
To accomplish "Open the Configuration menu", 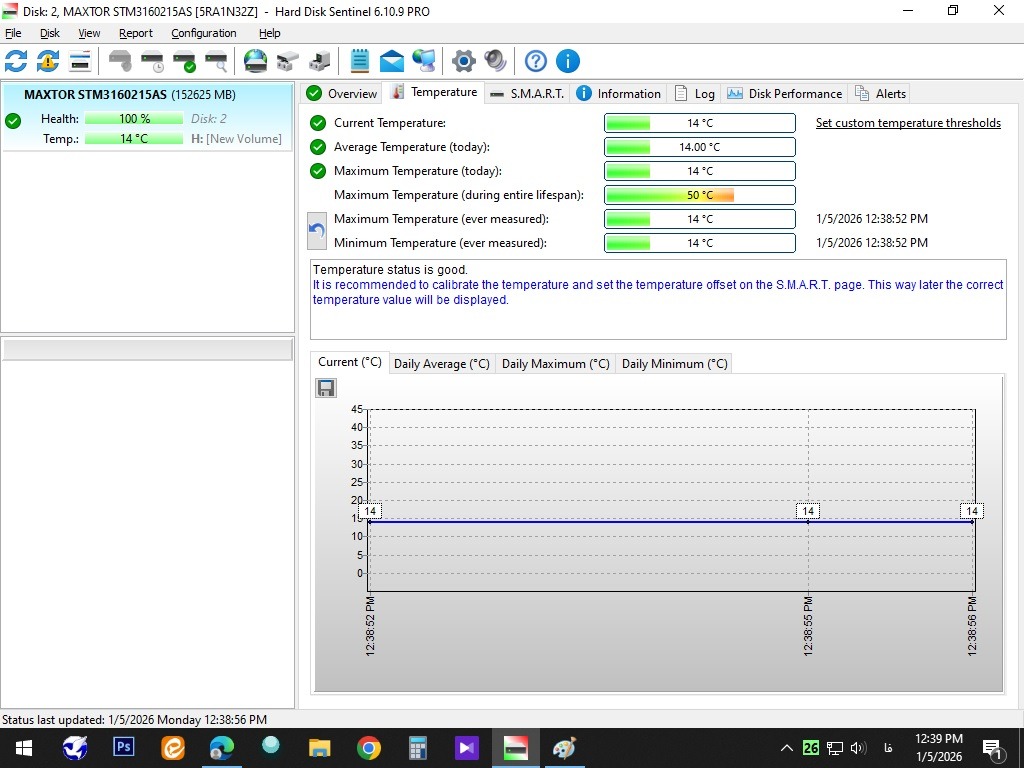I will click(x=203, y=33).
